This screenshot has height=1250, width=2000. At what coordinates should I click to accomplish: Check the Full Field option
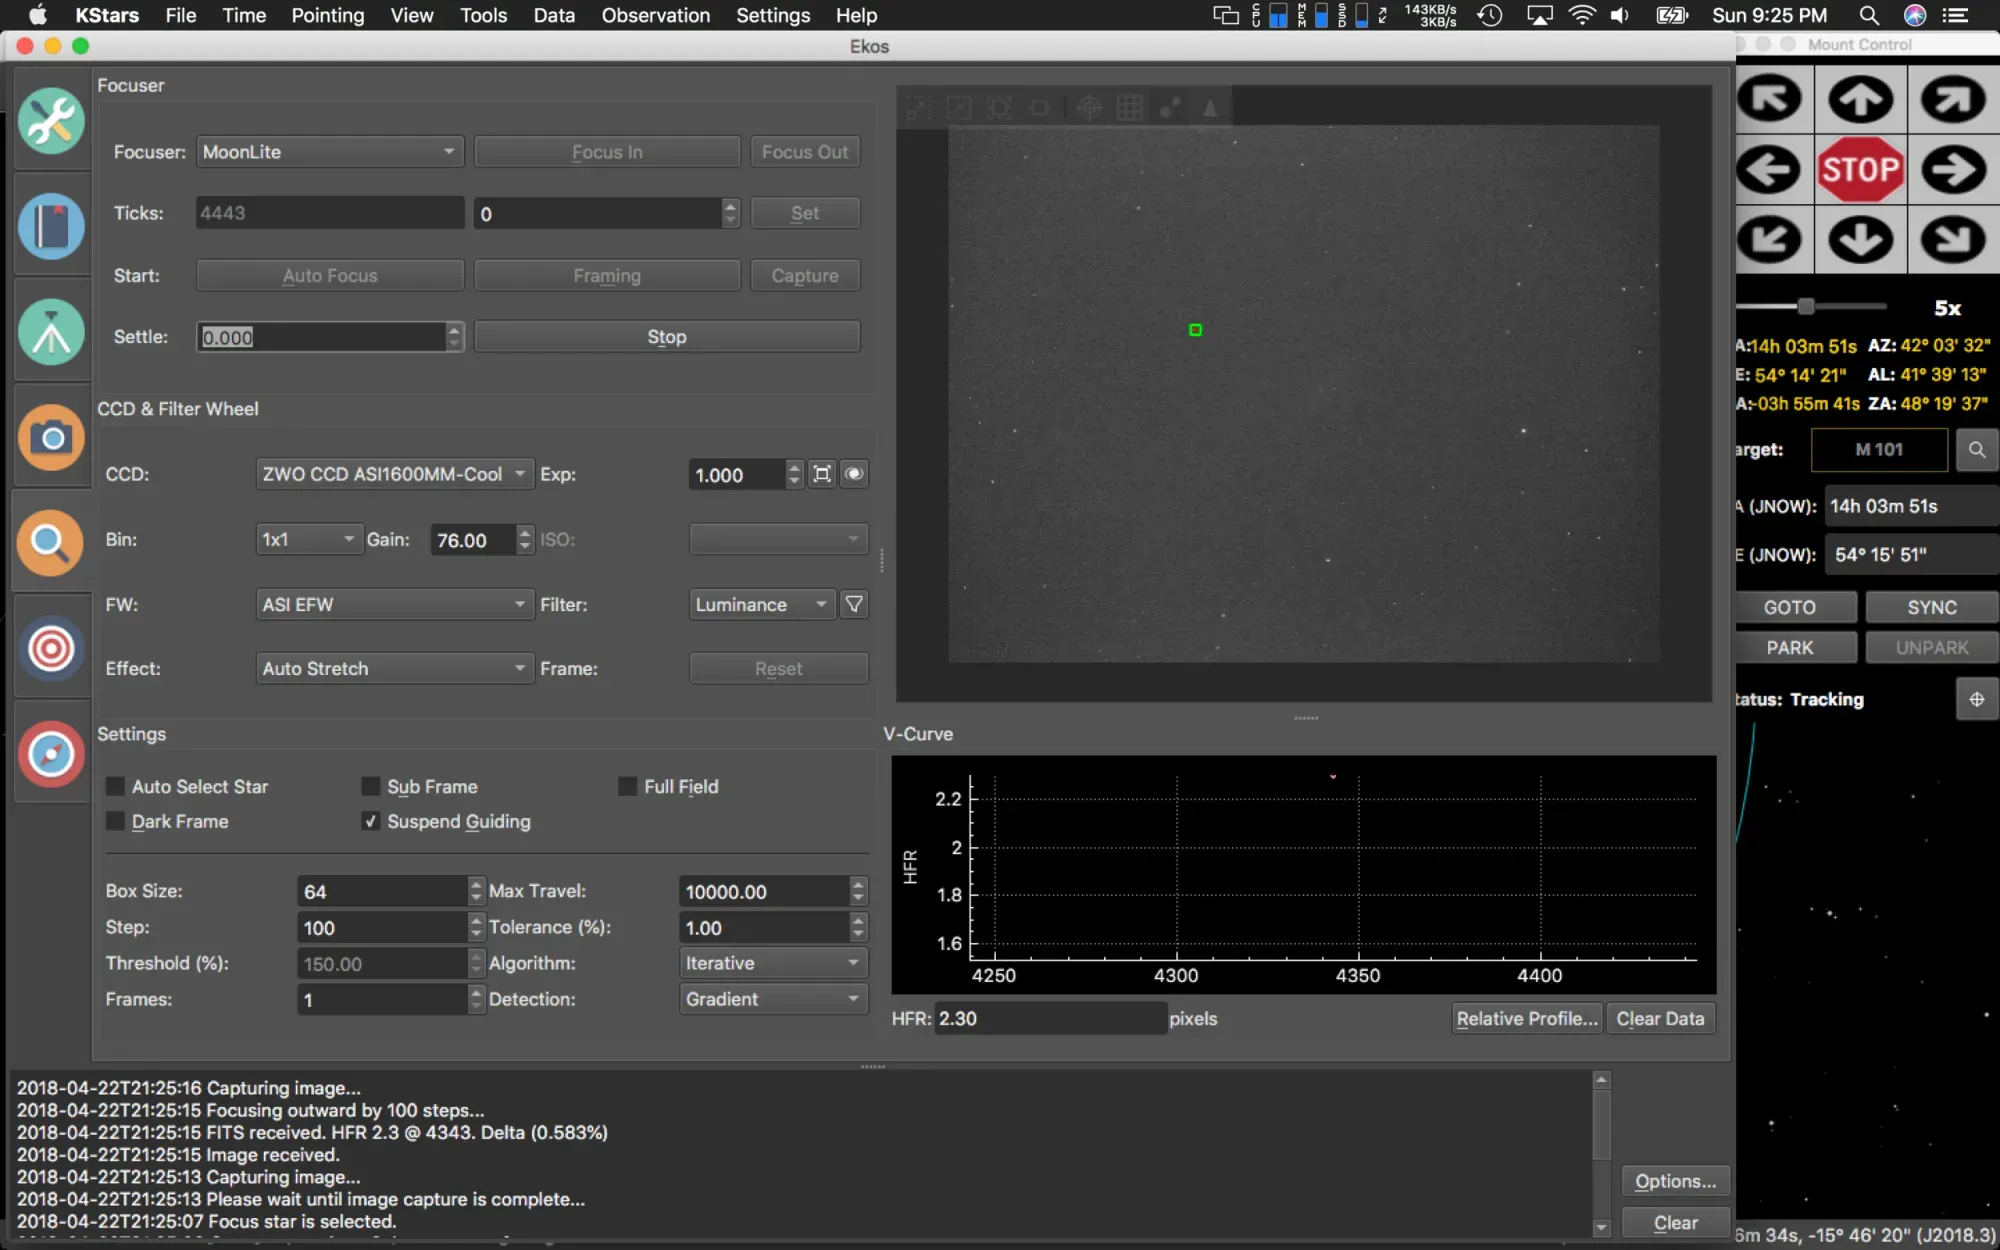tap(628, 787)
